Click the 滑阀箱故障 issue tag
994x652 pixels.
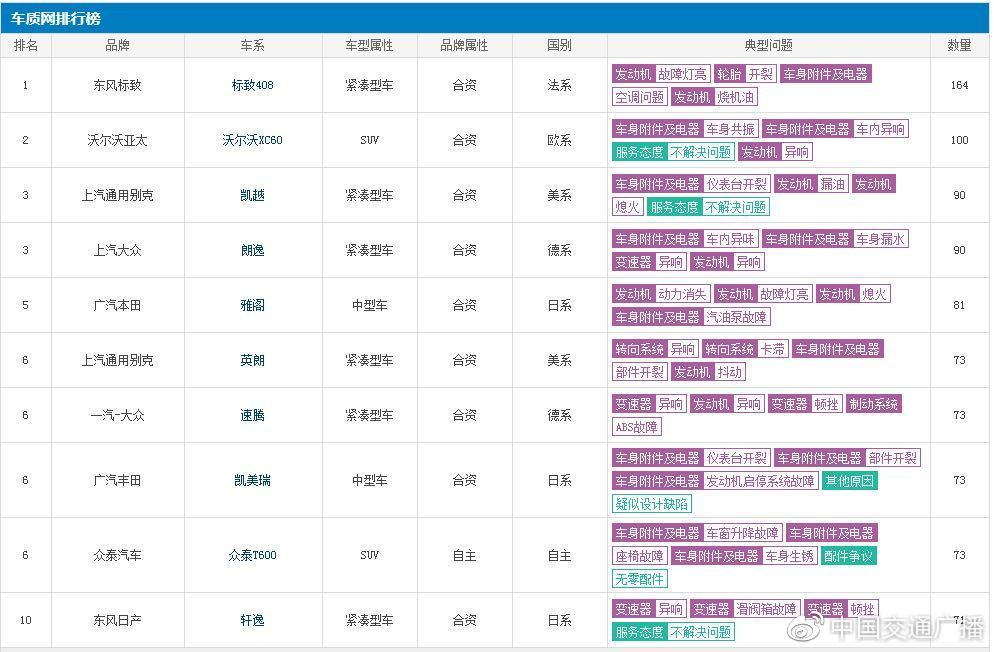[x=766, y=610]
